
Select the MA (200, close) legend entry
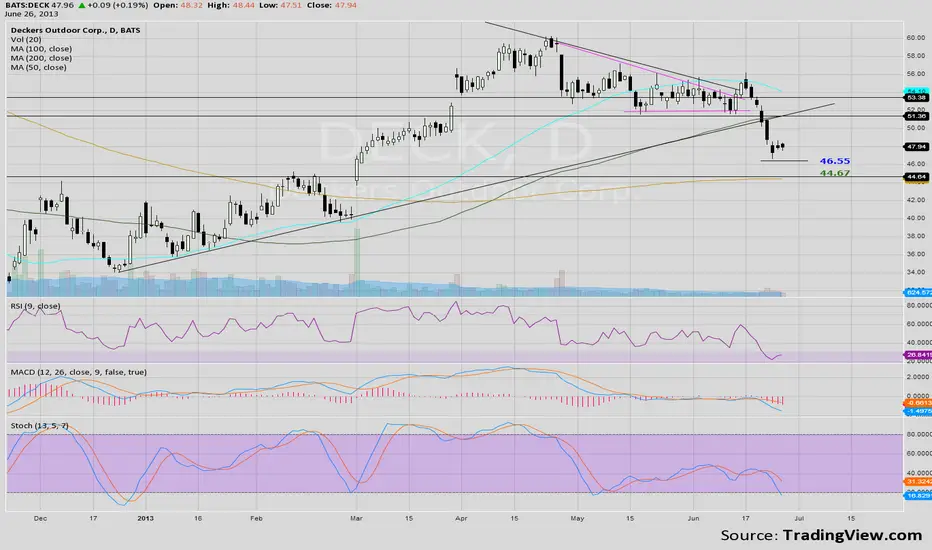point(41,58)
